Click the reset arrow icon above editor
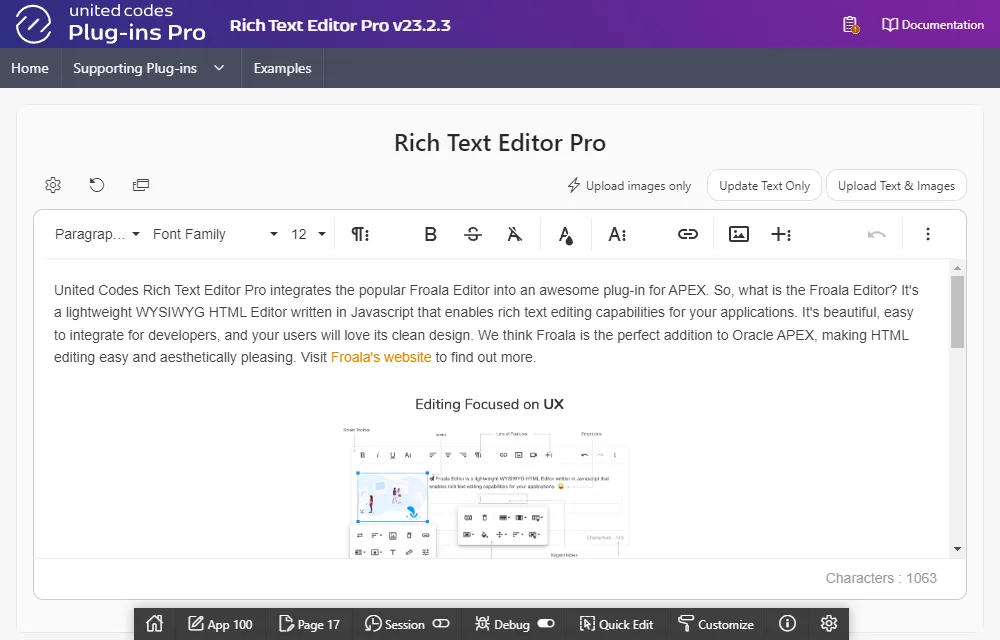 [97, 185]
